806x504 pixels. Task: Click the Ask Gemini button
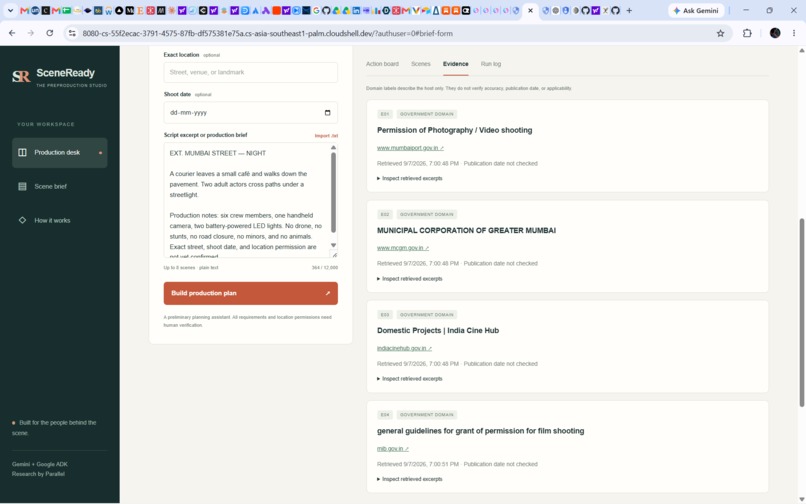click(696, 10)
